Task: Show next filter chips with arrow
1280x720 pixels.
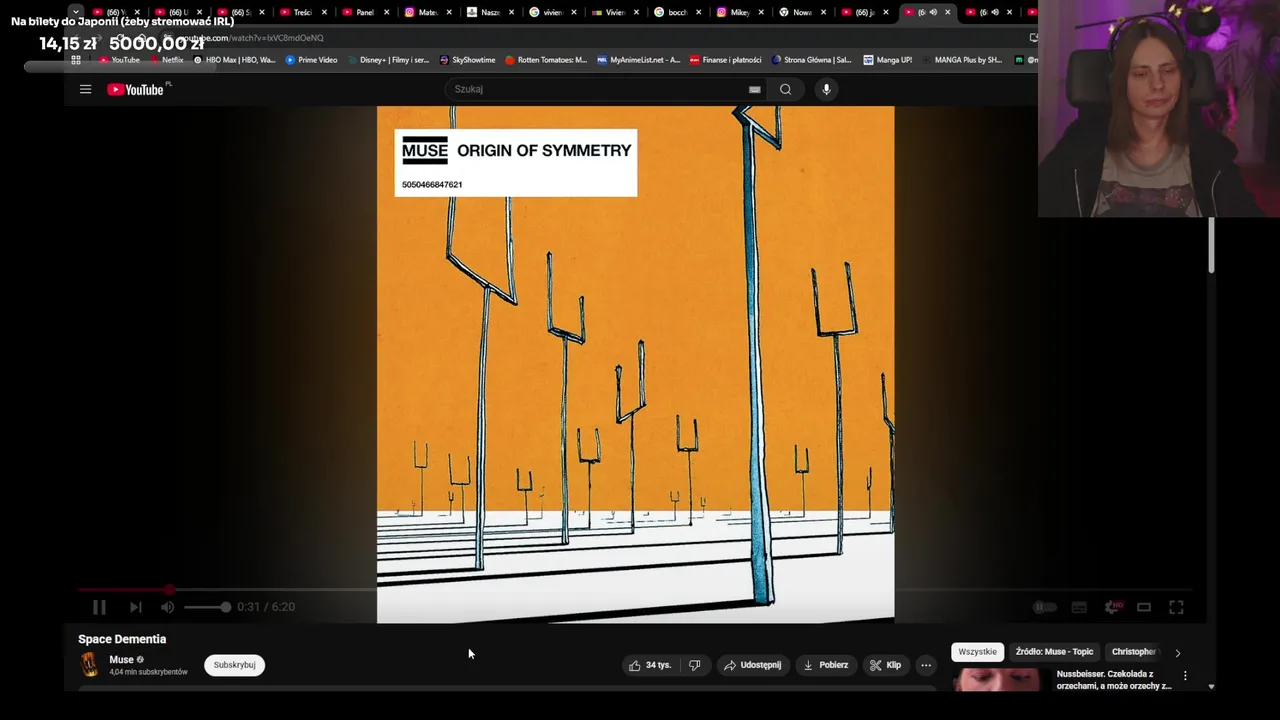Action: click(1177, 653)
